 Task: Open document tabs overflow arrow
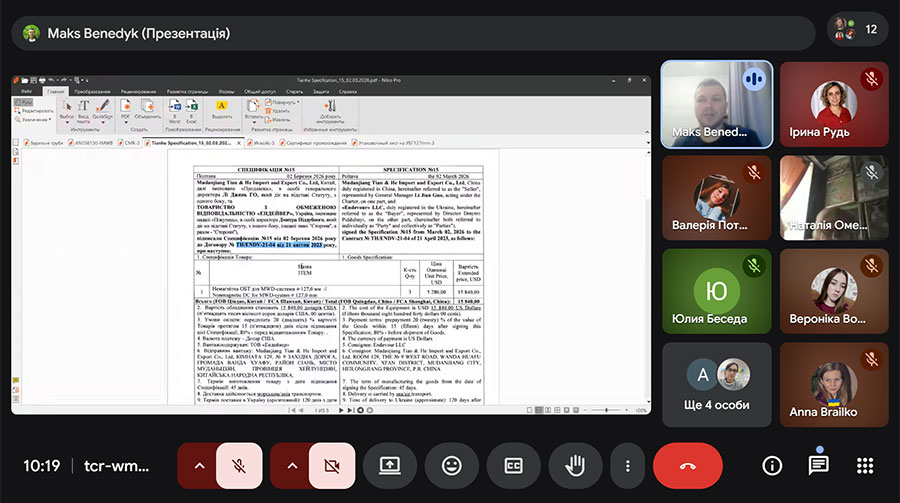tap(649, 143)
